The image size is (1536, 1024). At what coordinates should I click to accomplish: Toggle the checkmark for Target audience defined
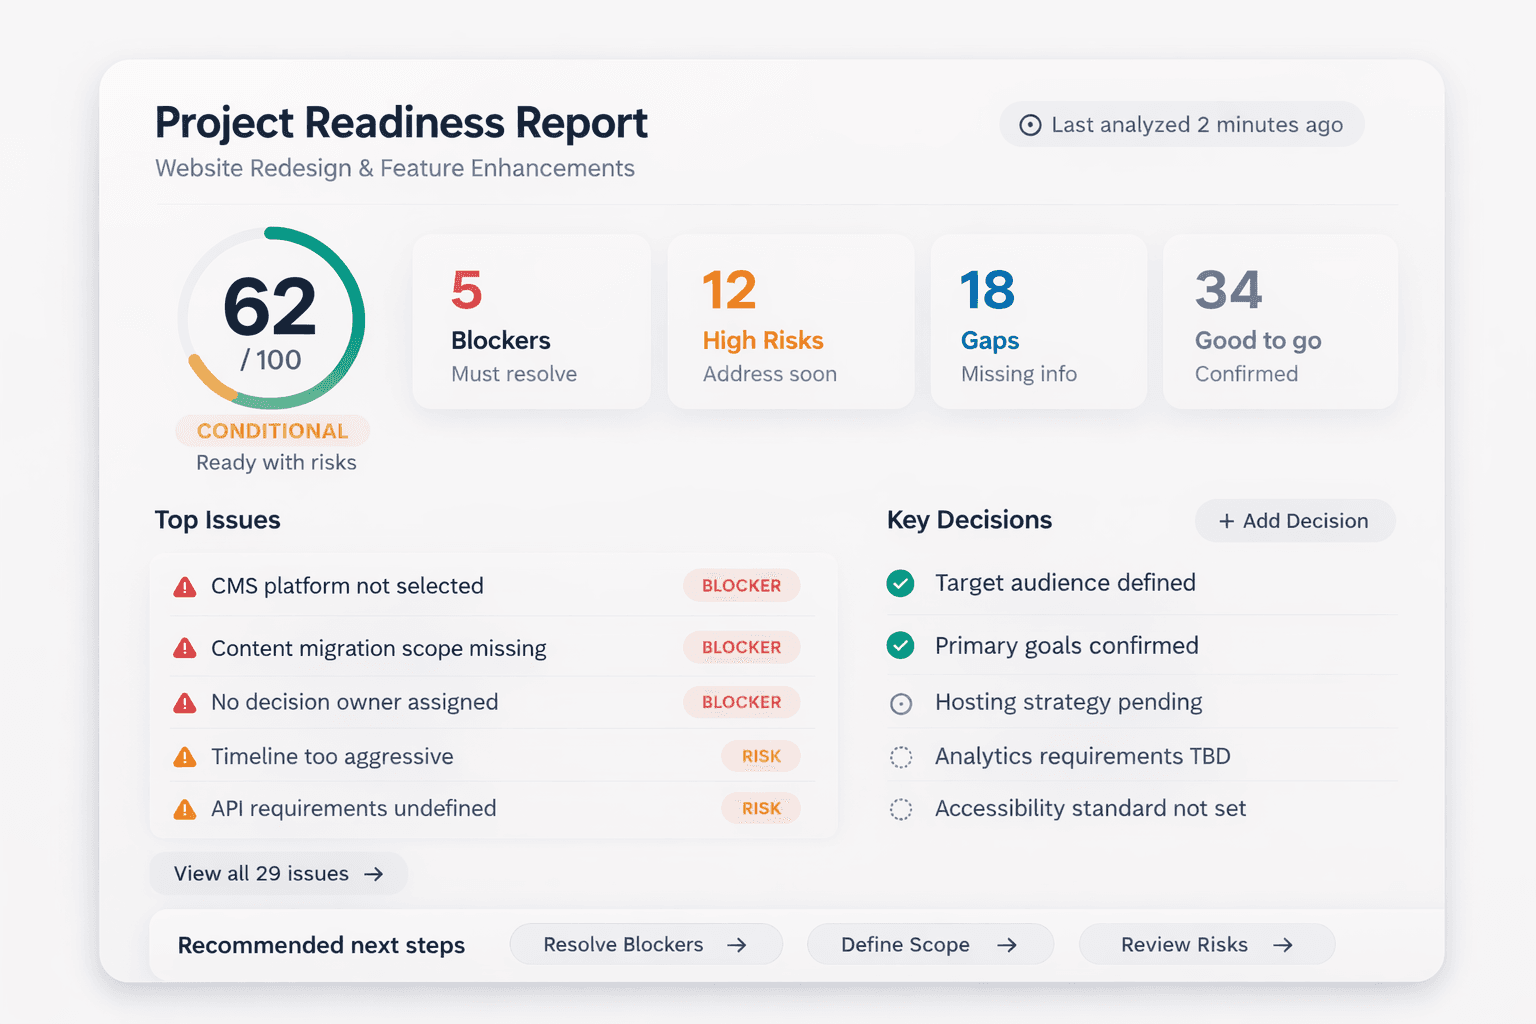point(901,583)
